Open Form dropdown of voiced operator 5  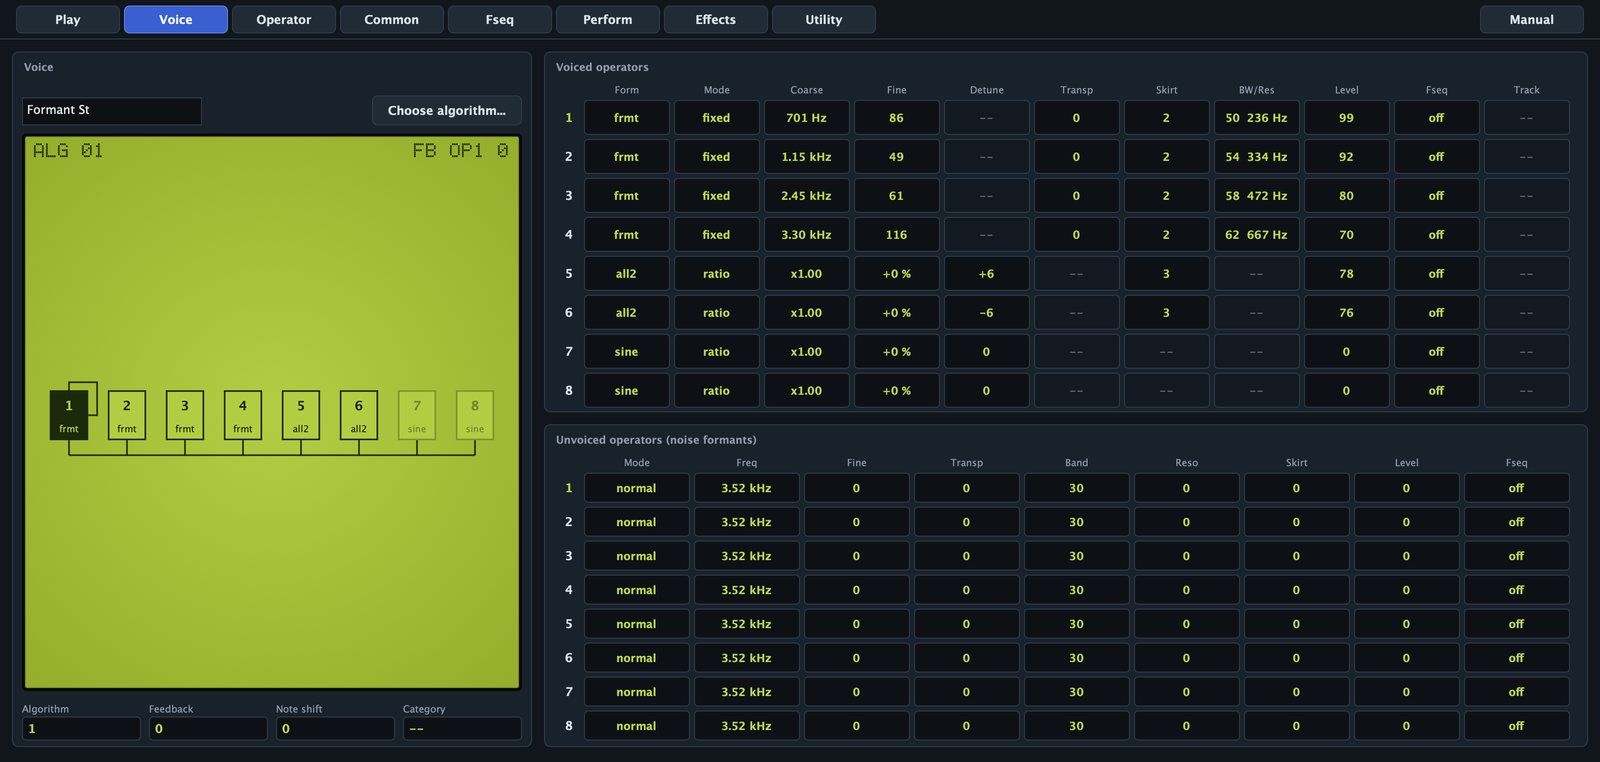coord(626,274)
